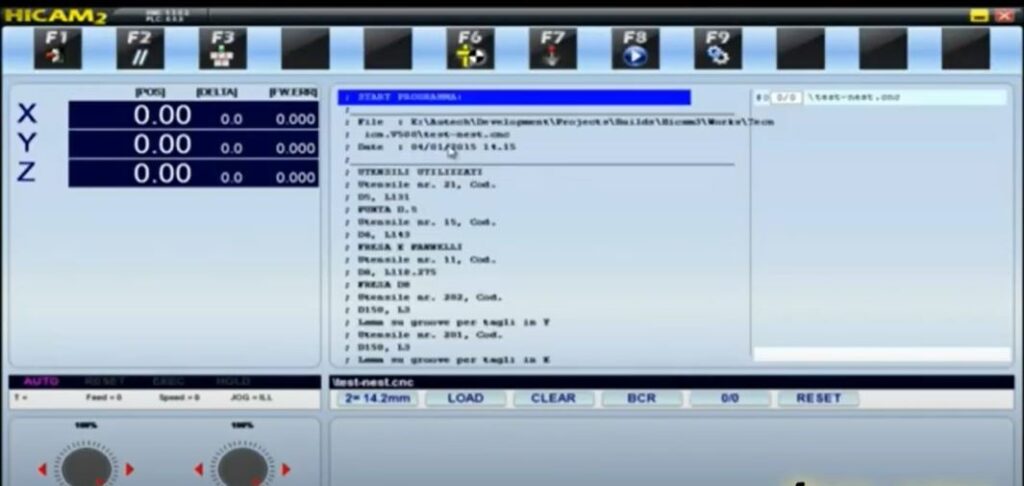The image size is (1024, 486).
Task: Click the F2 parallel lines icon
Action: (x=140, y=48)
